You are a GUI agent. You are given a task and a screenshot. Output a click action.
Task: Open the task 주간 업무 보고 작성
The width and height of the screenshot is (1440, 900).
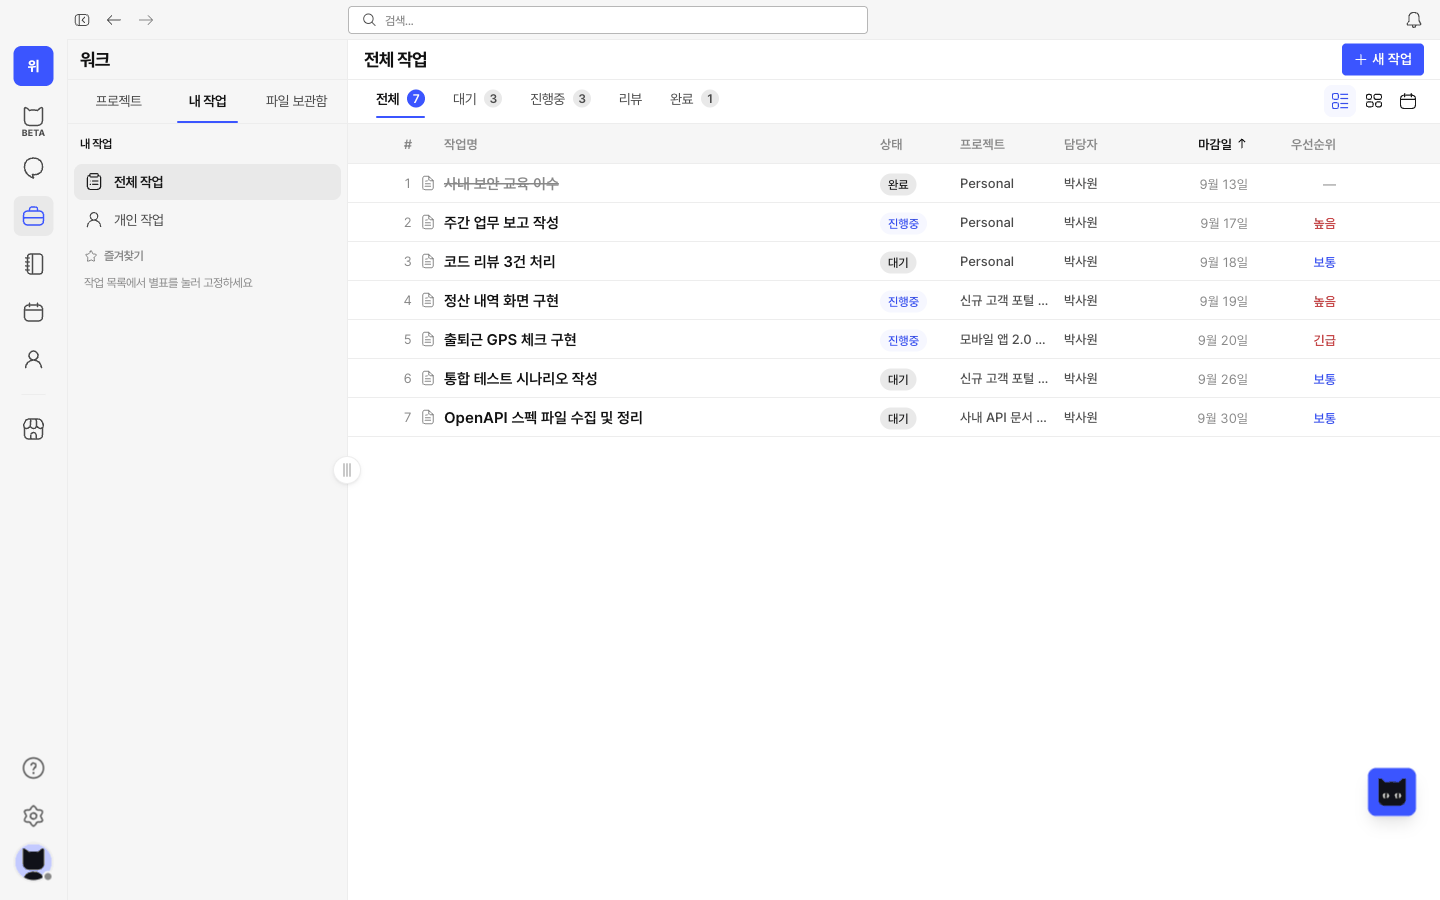501,222
